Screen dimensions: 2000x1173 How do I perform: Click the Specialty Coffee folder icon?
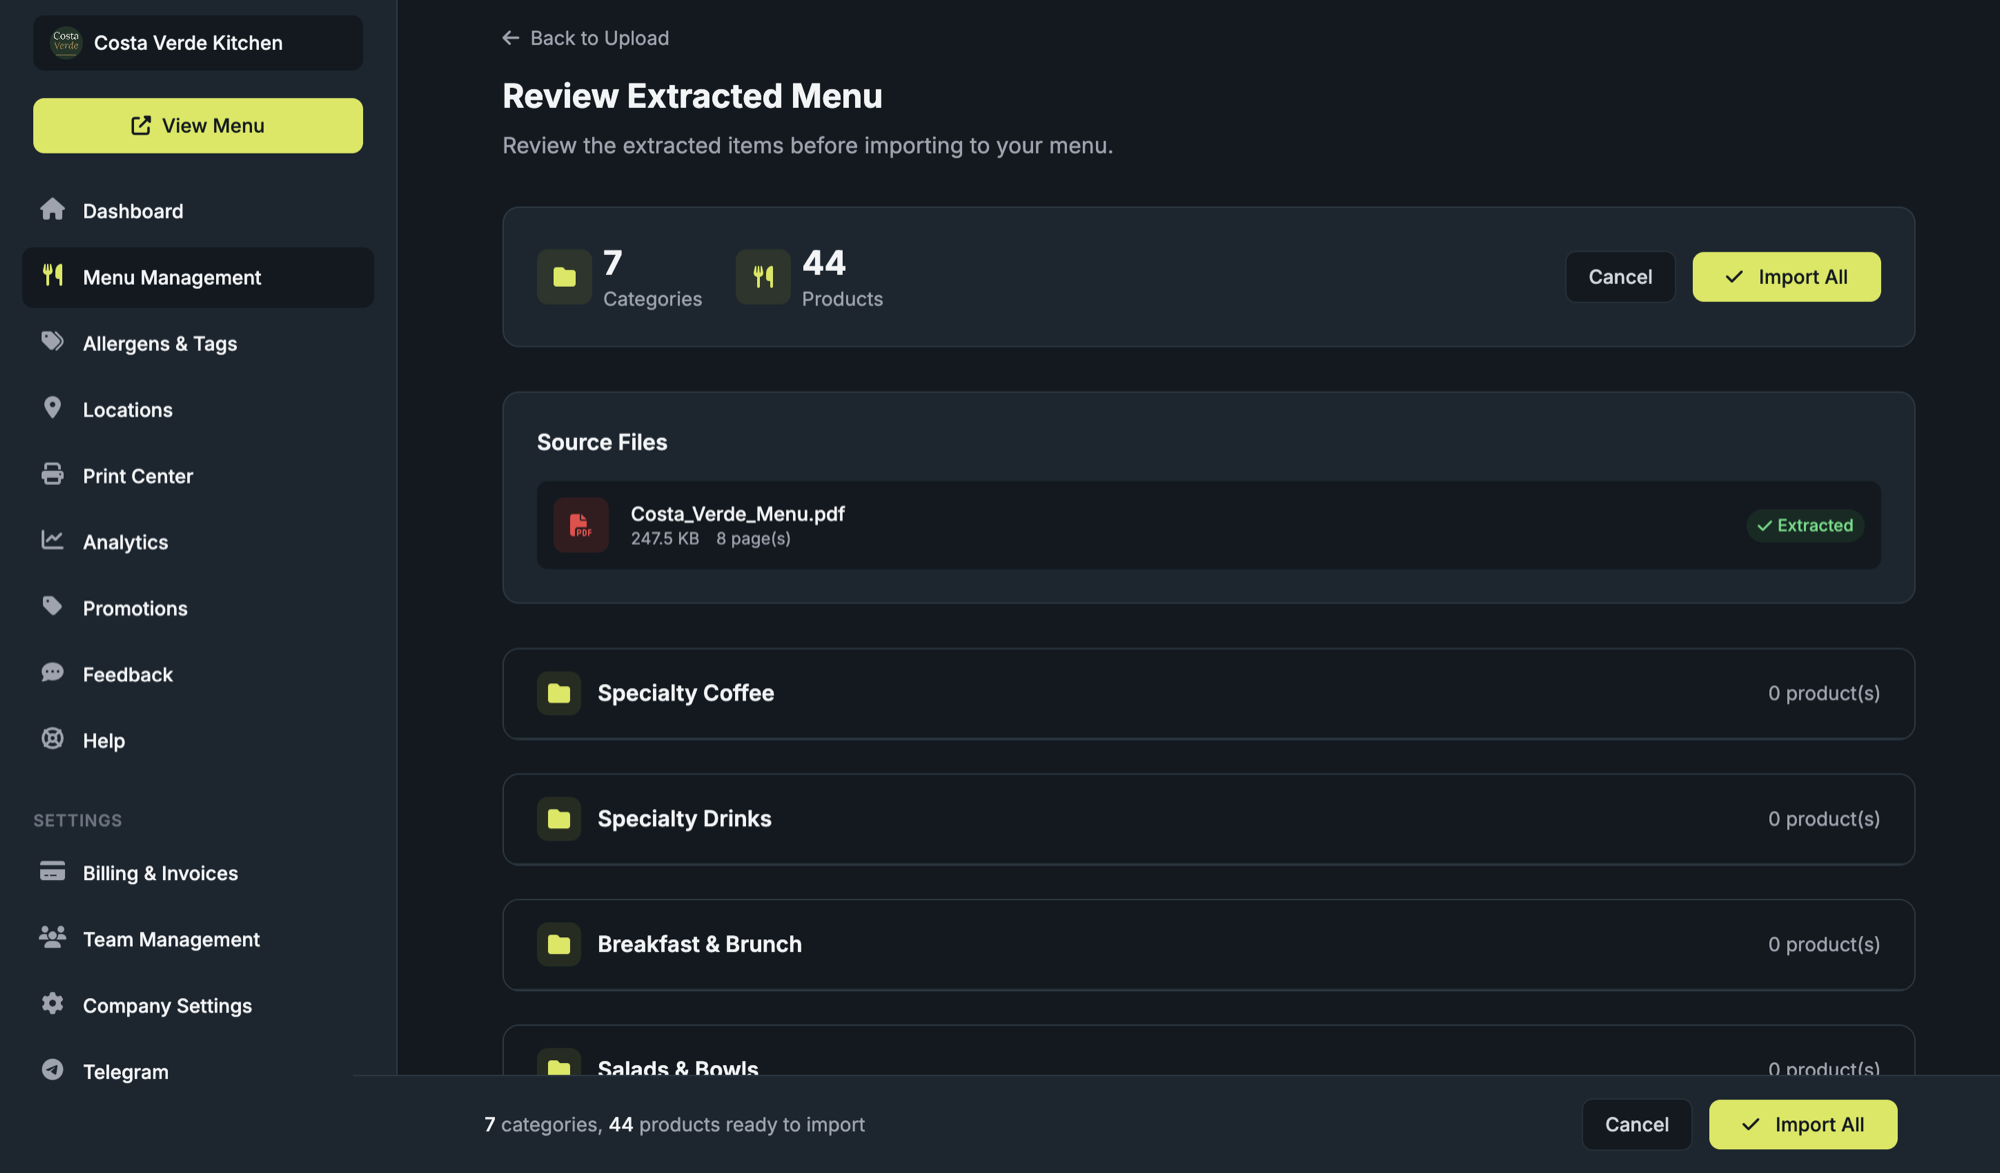559,693
